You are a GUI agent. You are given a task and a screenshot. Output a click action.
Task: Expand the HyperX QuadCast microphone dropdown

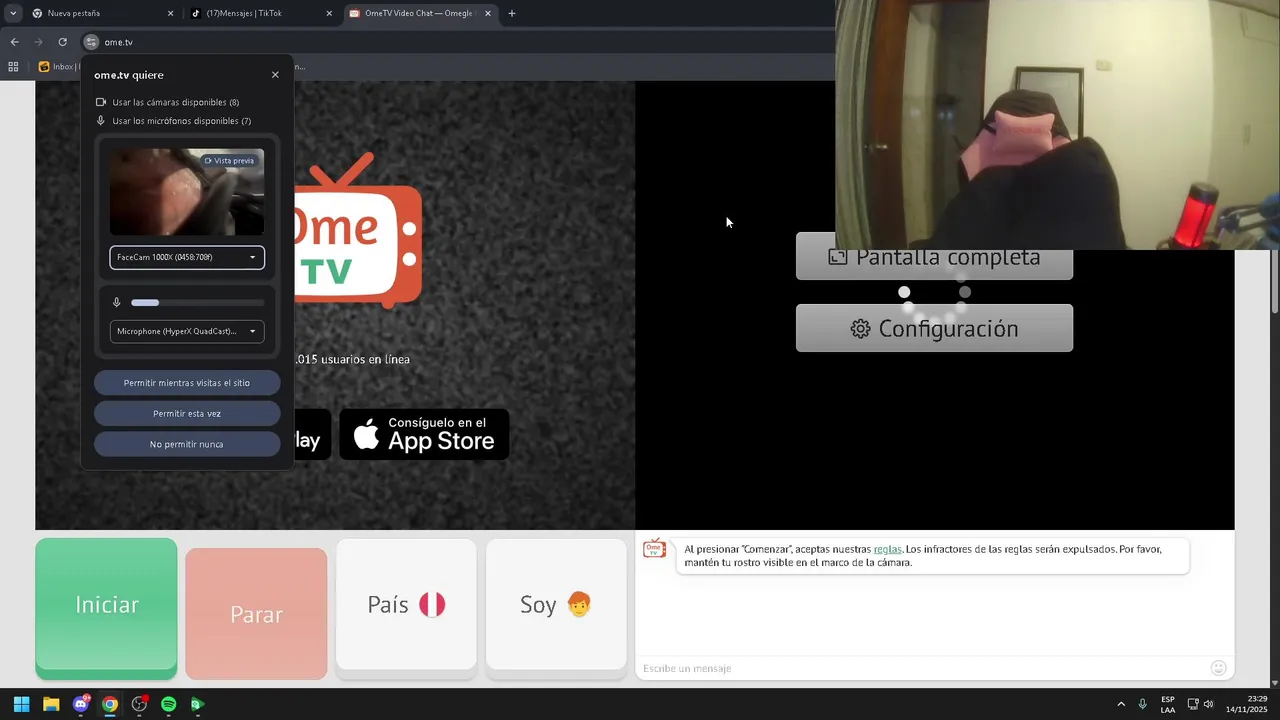click(187, 331)
